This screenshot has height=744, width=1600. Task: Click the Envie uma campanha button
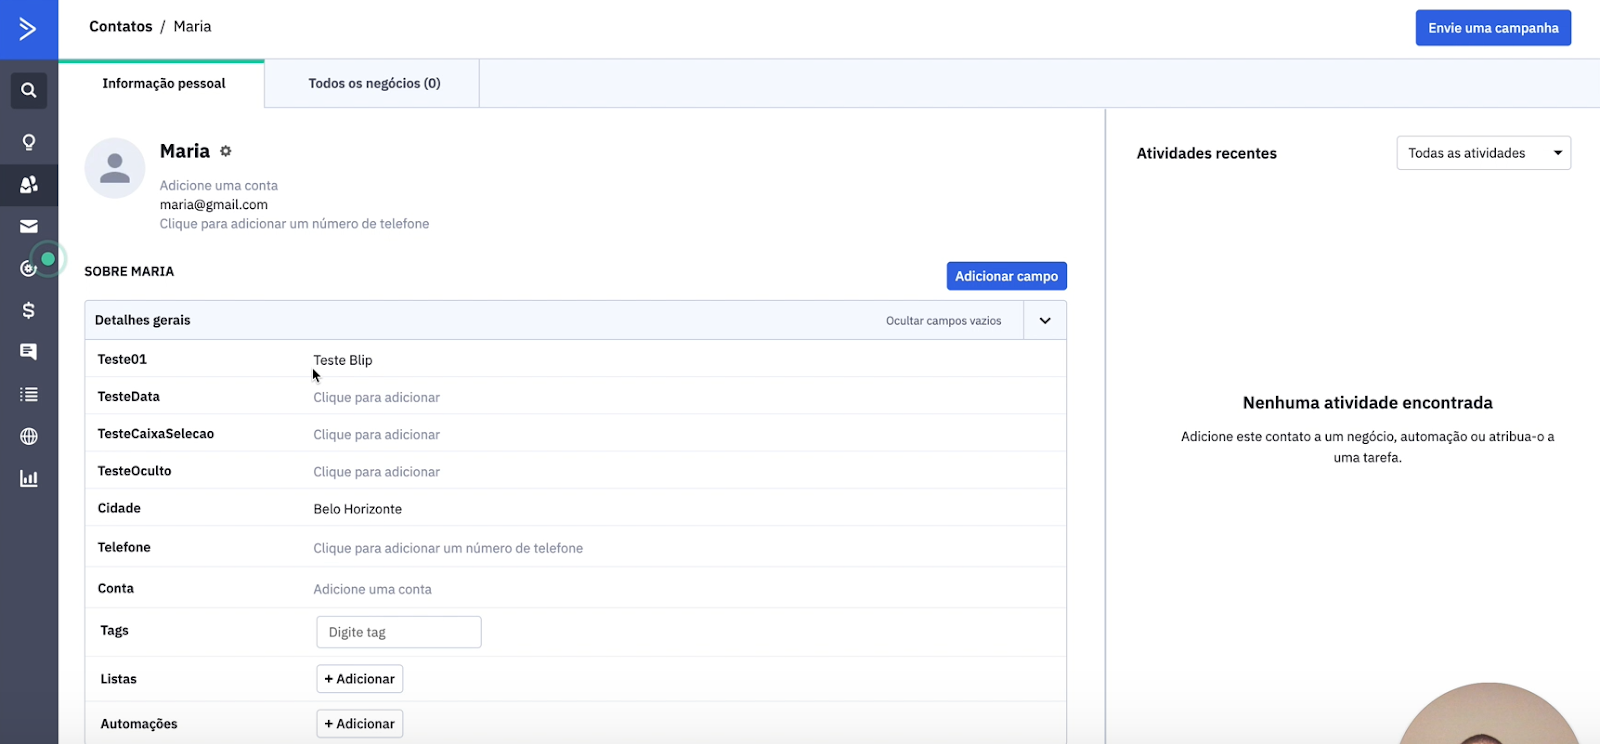click(1493, 28)
